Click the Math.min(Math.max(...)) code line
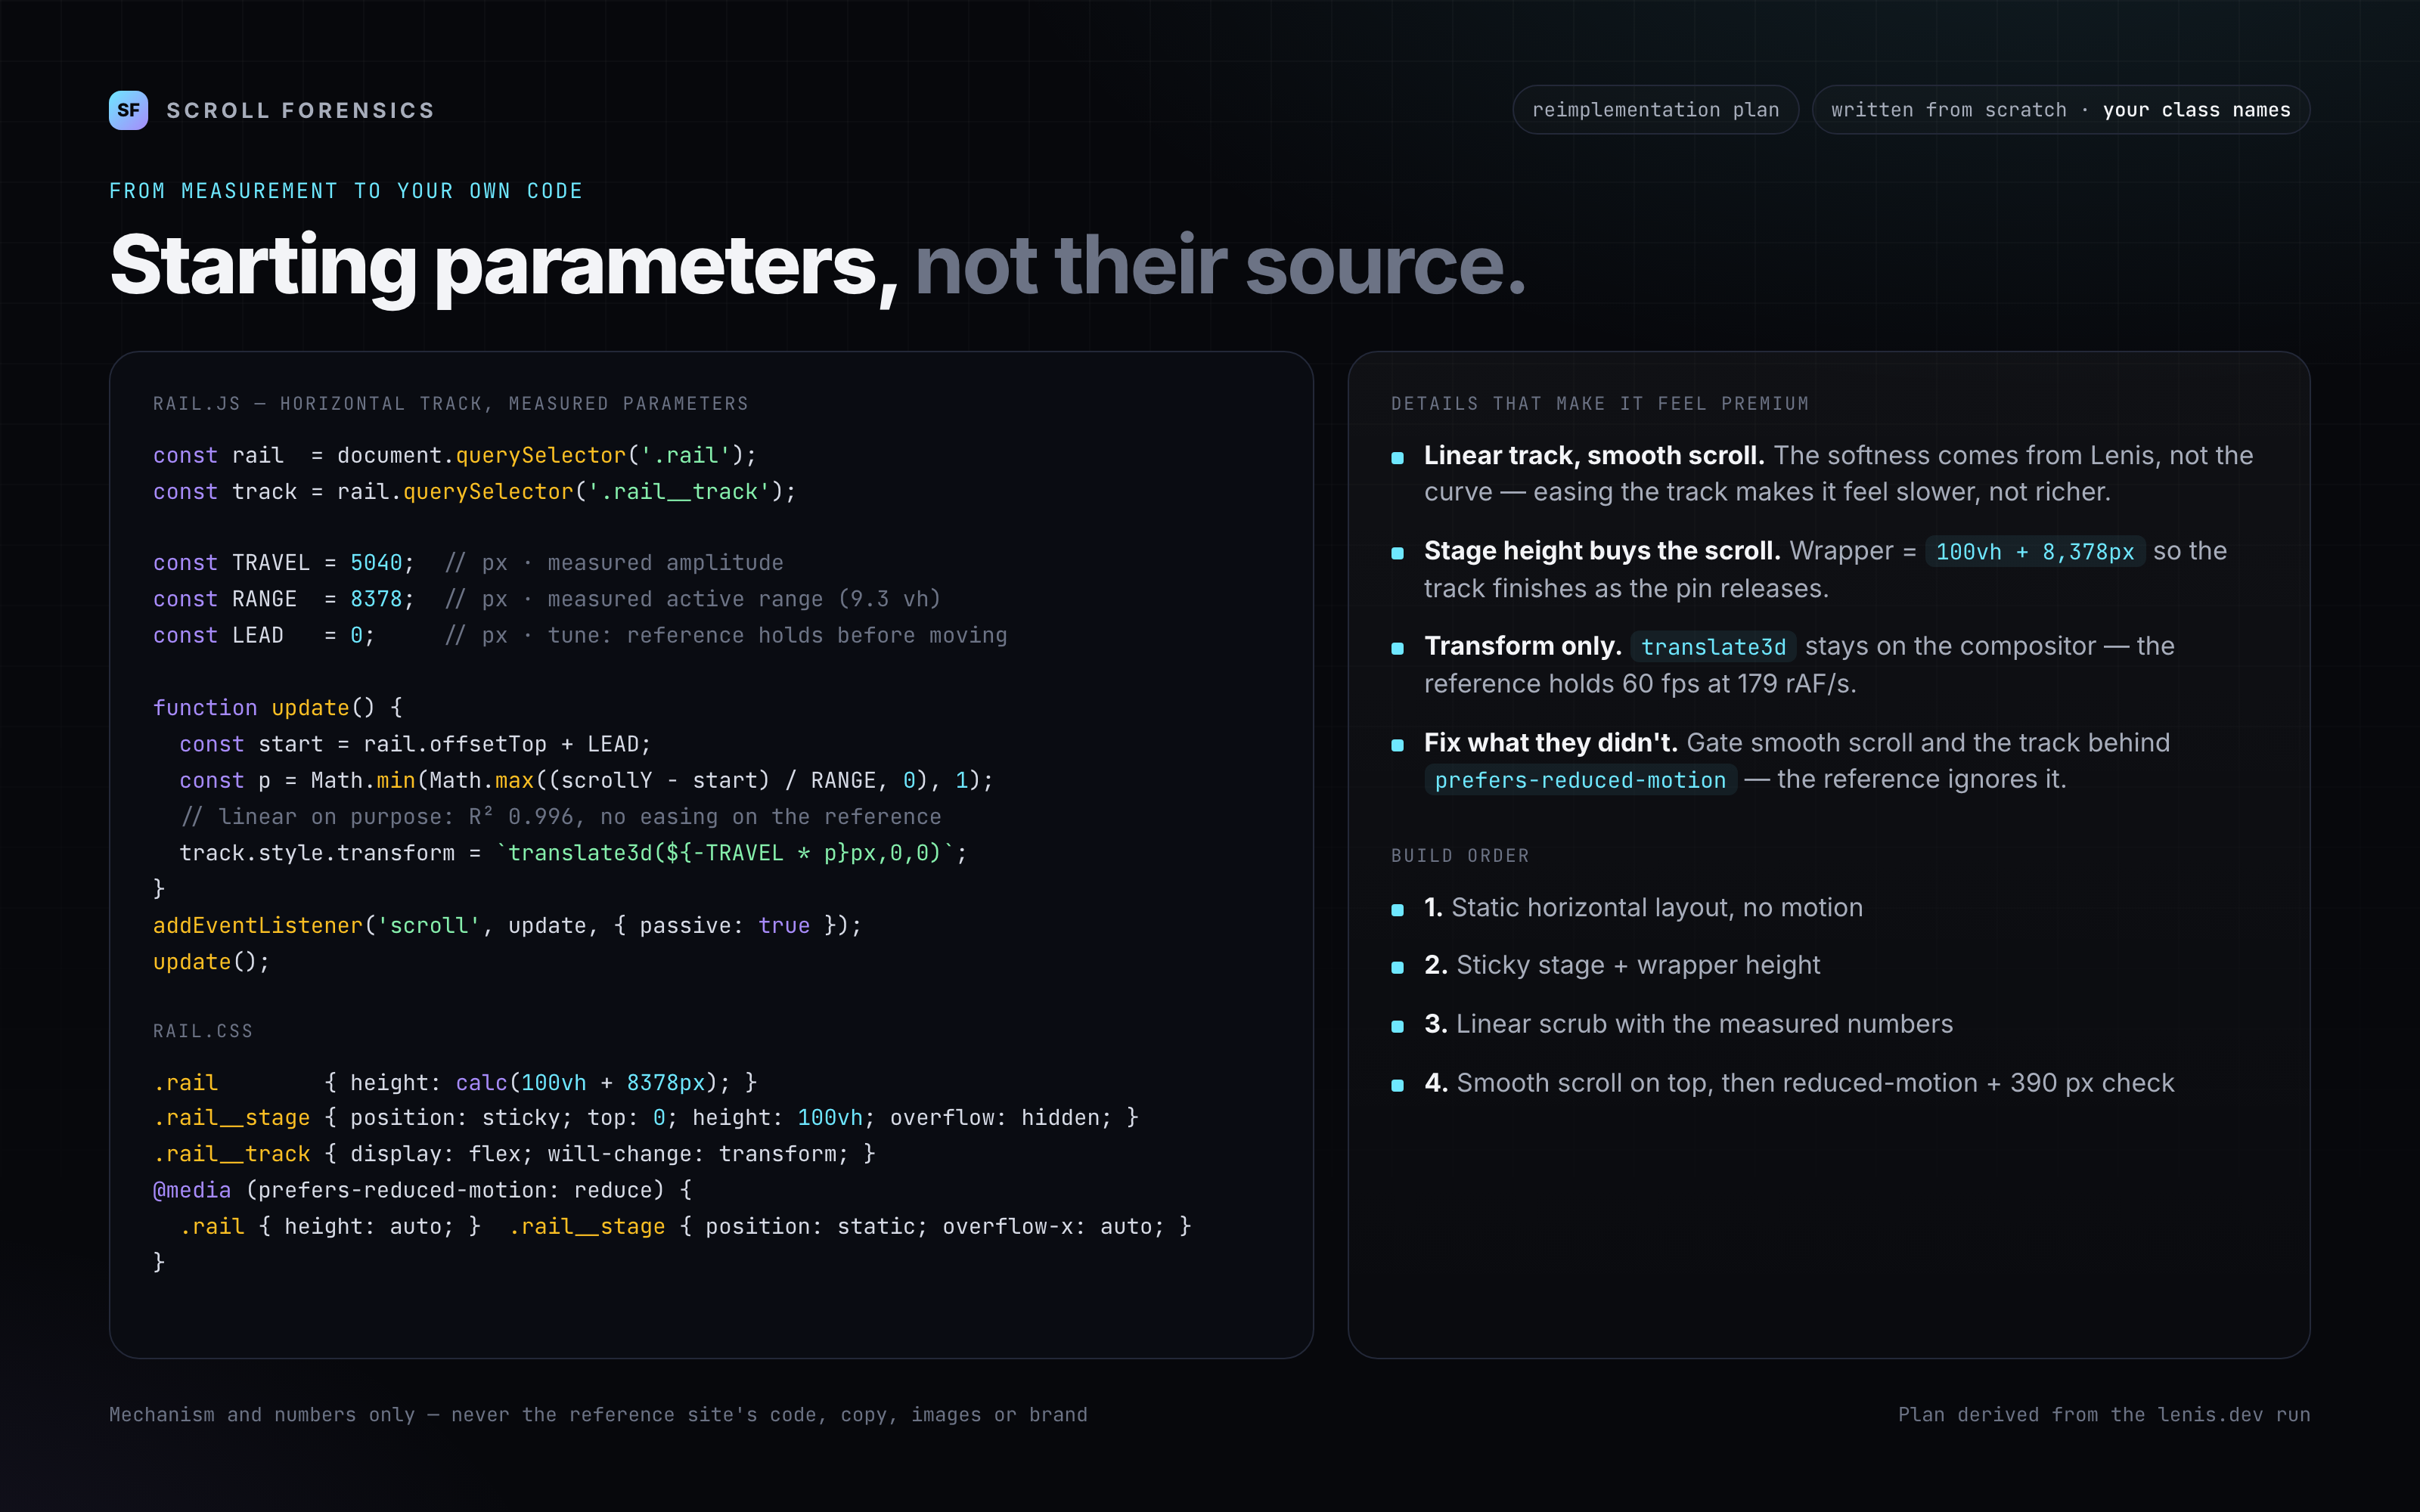Screen dimensions: 2420x1512 [x=586, y=780]
